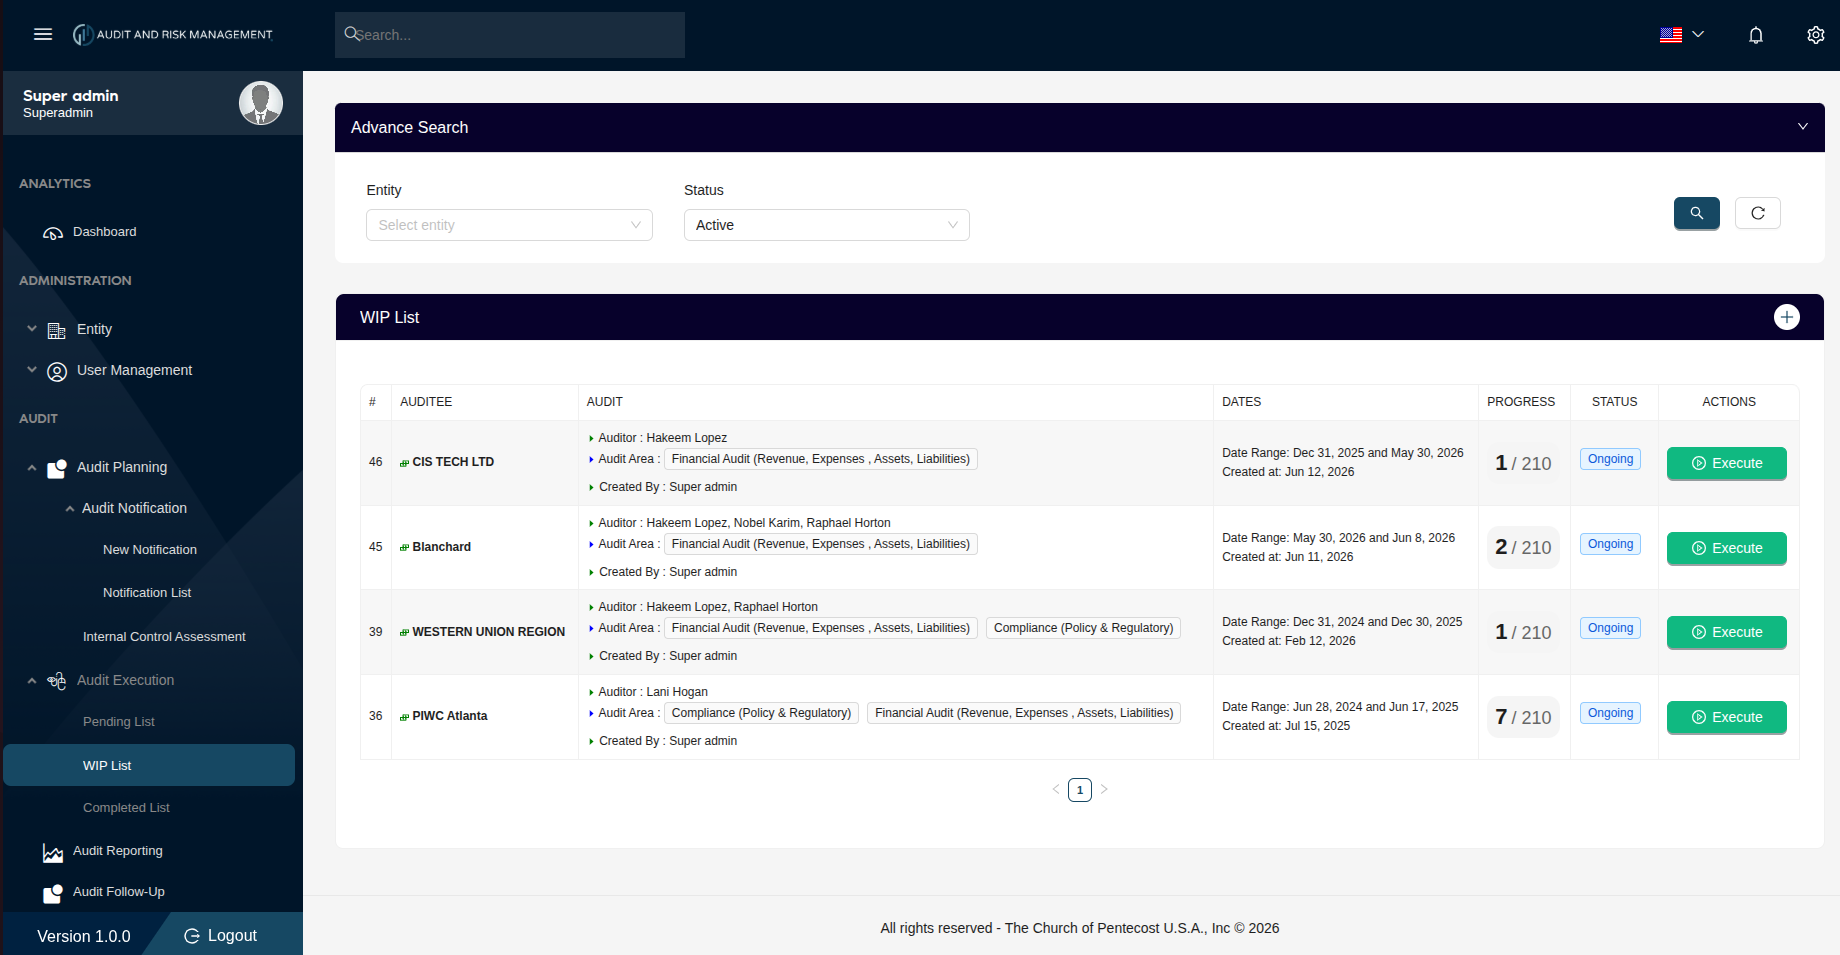Open the hamburger menu
The width and height of the screenshot is (1840, 955).
coord(43,35)
